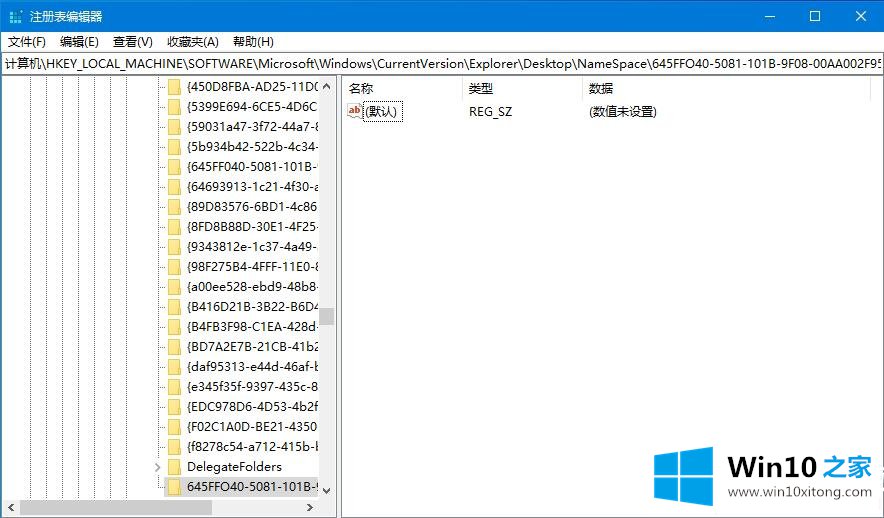Select the DelegateFolders folder icon
The height and width of the screenshot is (518, 884).
pos(174,467)
